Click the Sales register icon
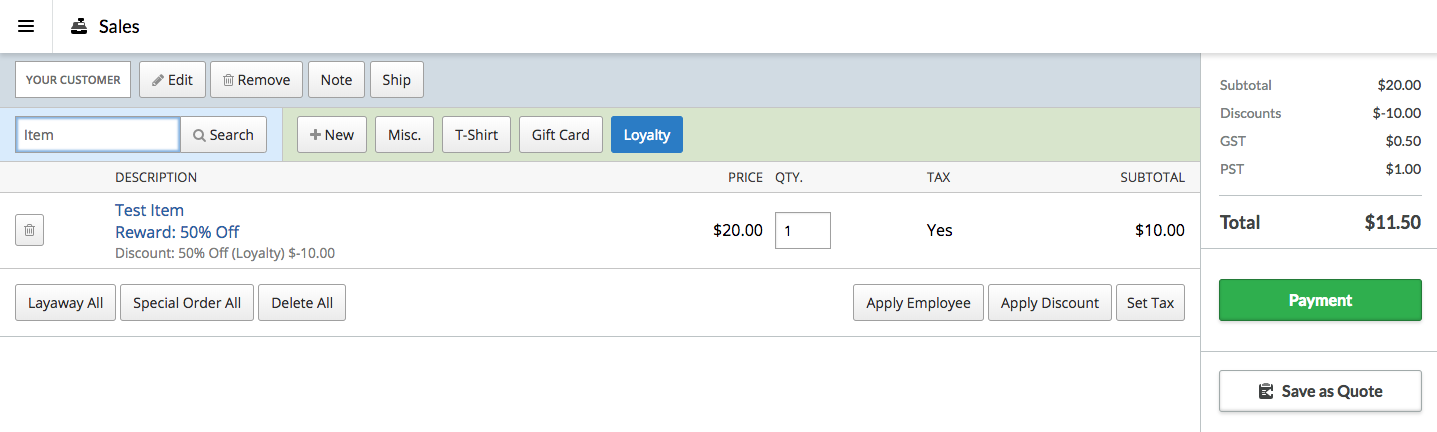The width and height of the screenshot is (1437, 432). click(79, 26)
